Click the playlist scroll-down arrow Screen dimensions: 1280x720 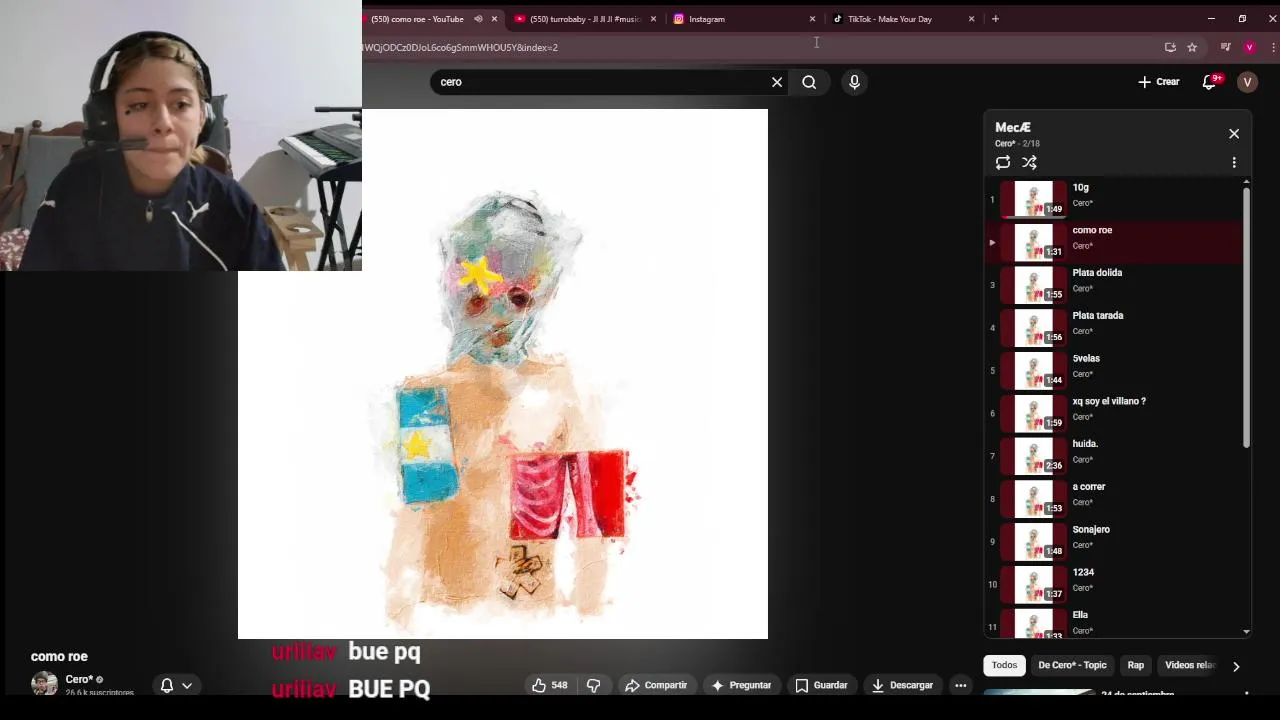[x=1246, y=632]
